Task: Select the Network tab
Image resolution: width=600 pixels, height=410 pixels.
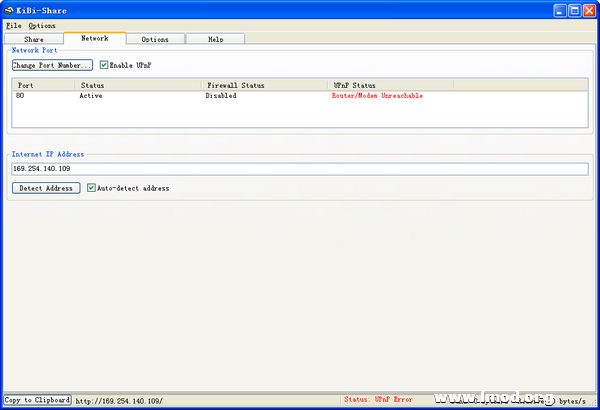Action: [95, 38]
